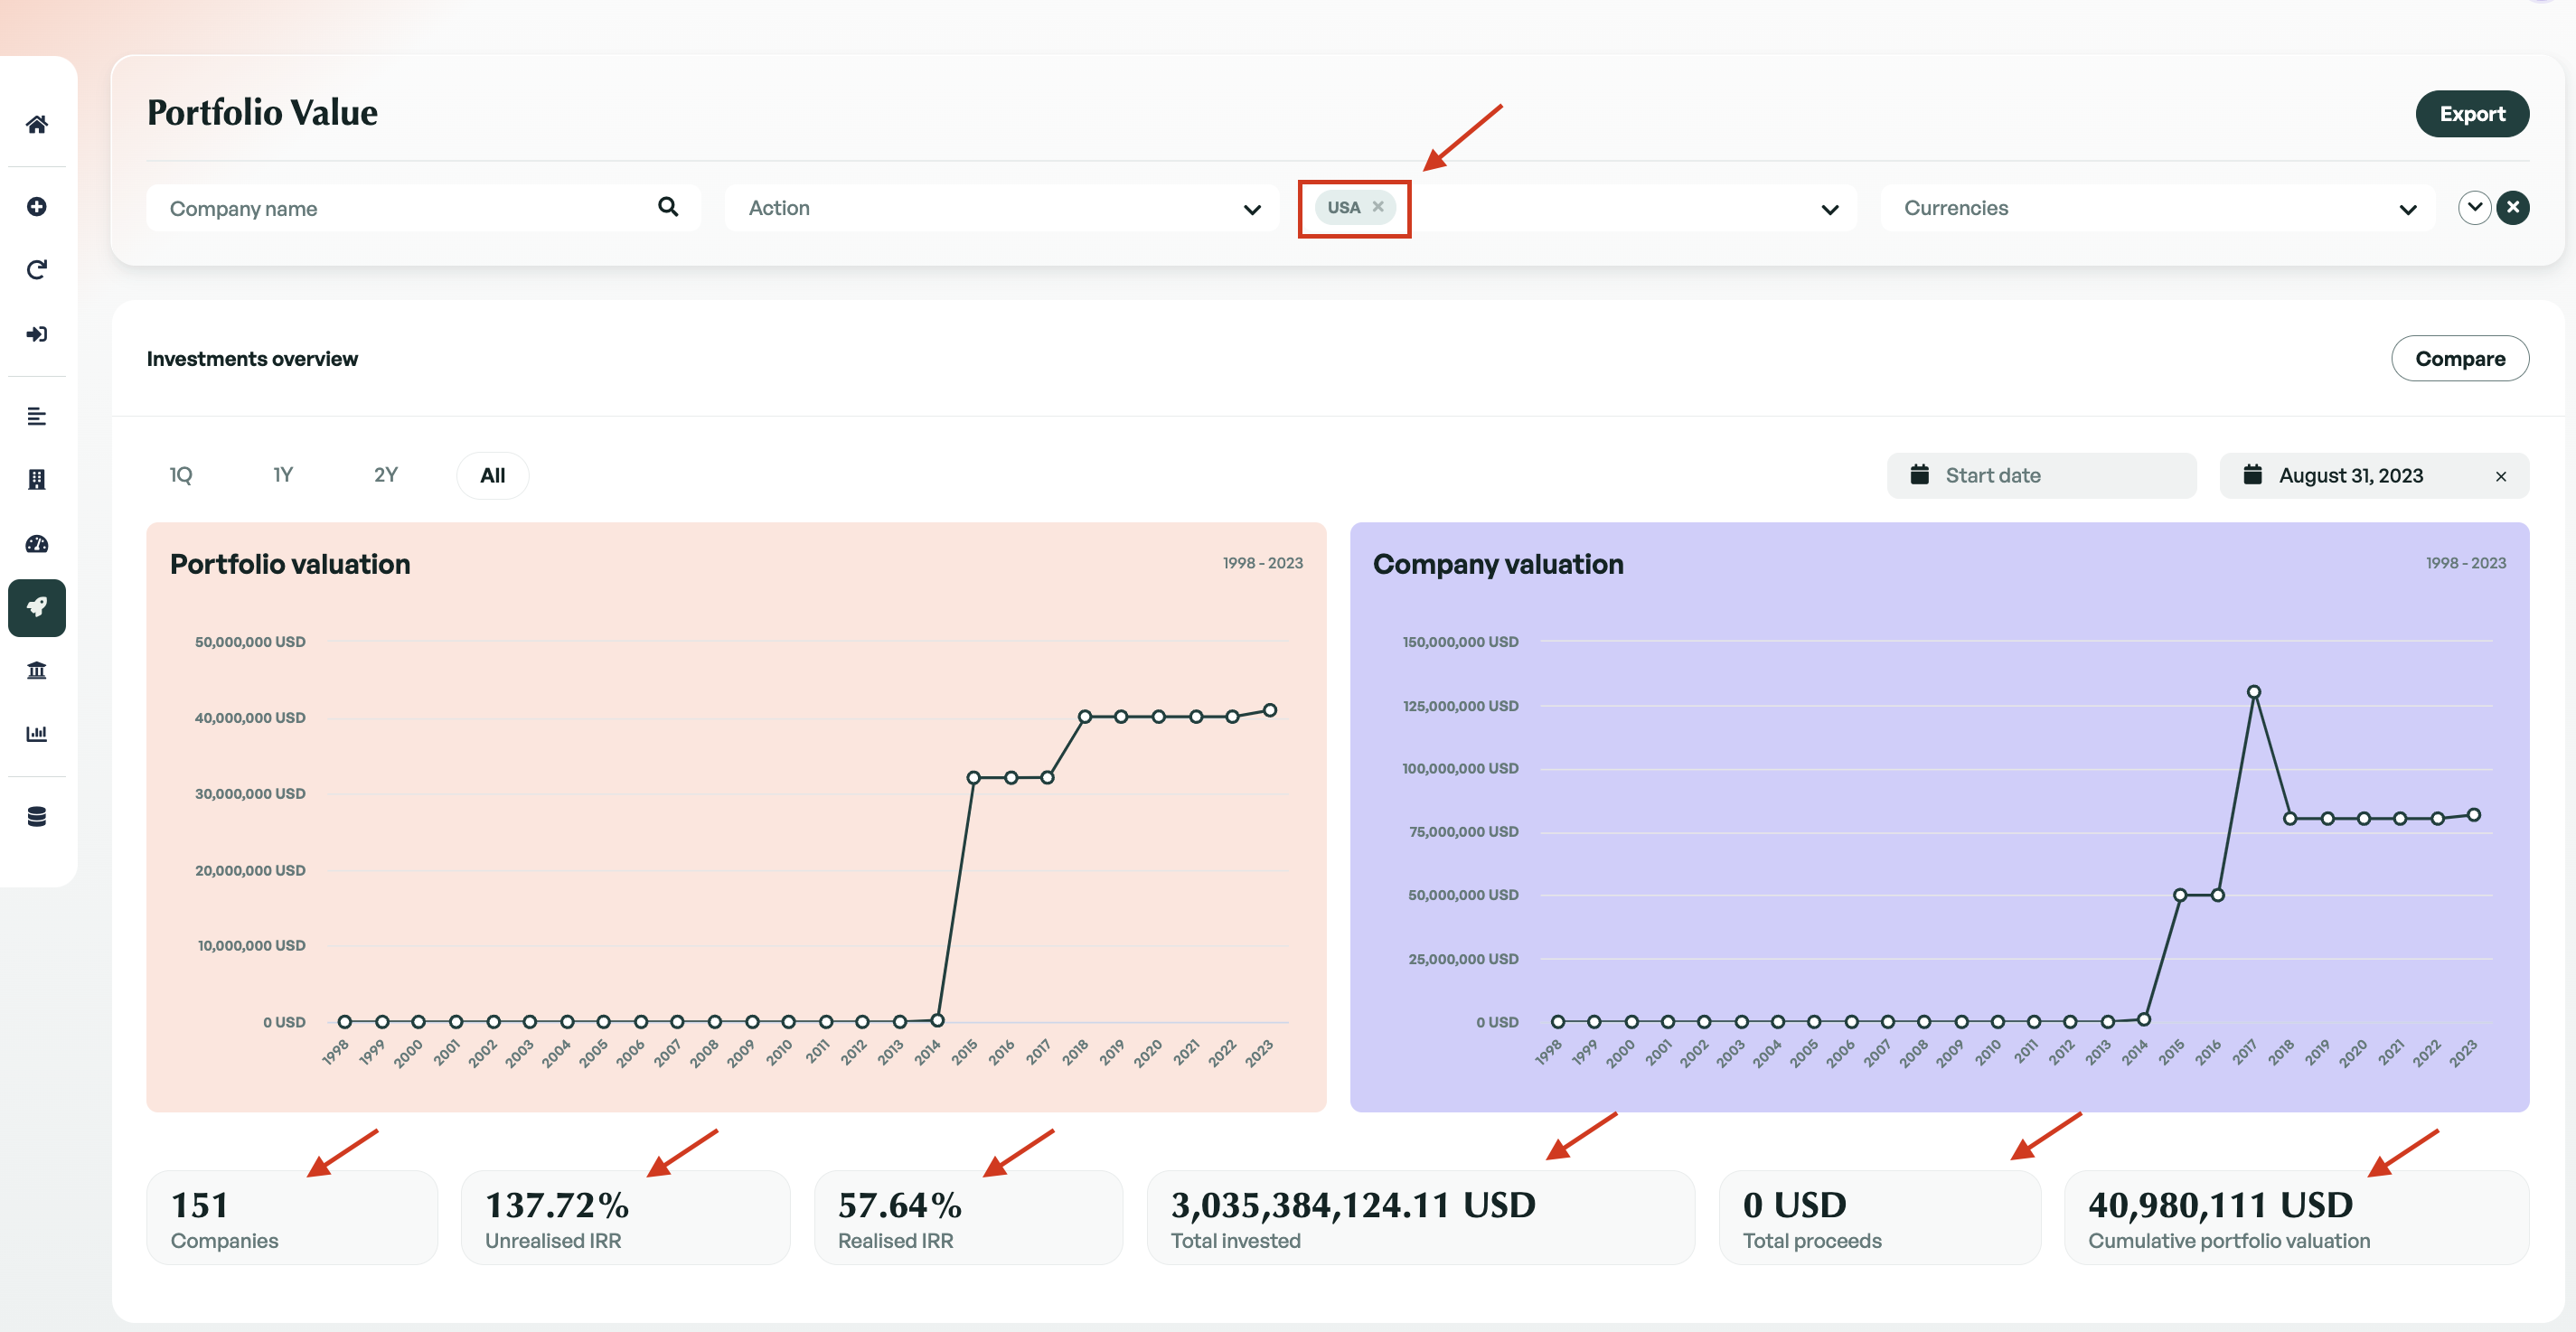
Task: Click the Export button
Action: [2472, 114]
